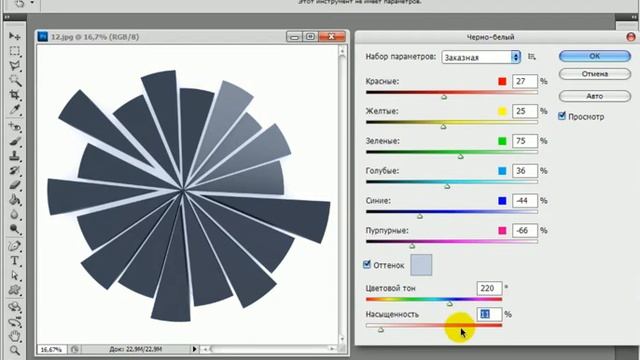Screen dimensions: 640x360
Task: Click the Насыщенность slider handle
Action: coord(380,329)
